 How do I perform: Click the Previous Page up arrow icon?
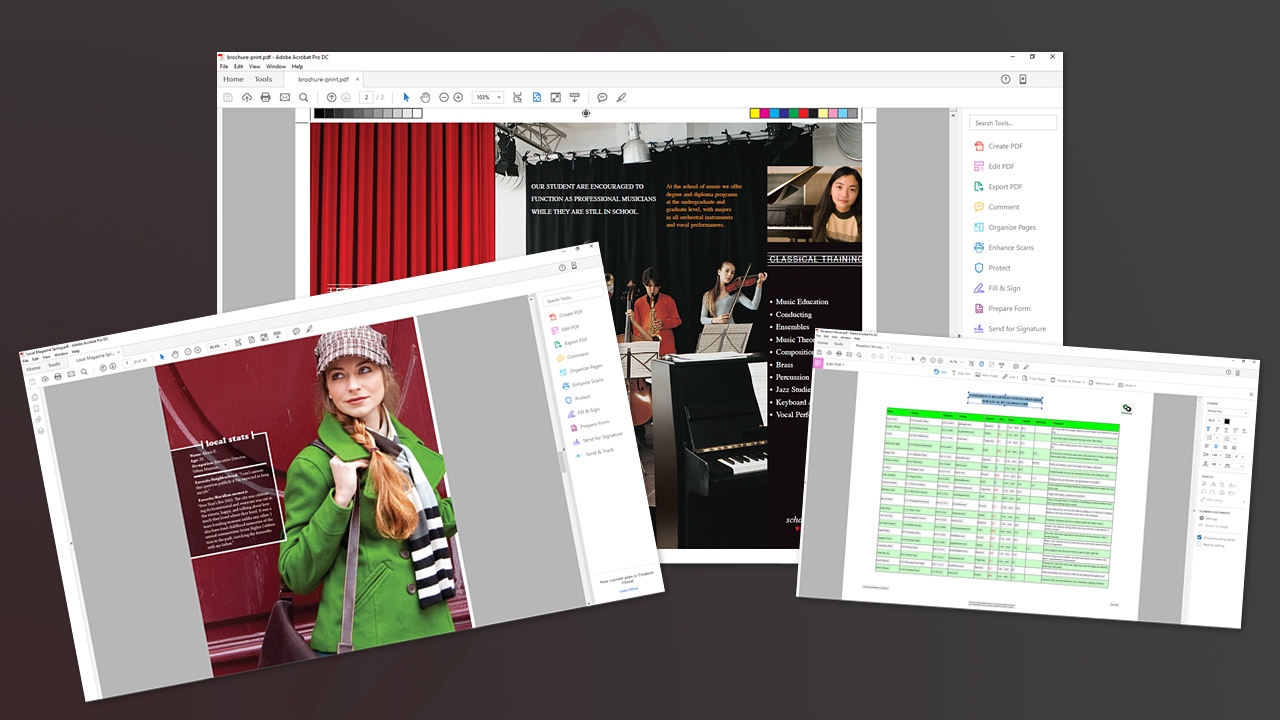(332, 97)
